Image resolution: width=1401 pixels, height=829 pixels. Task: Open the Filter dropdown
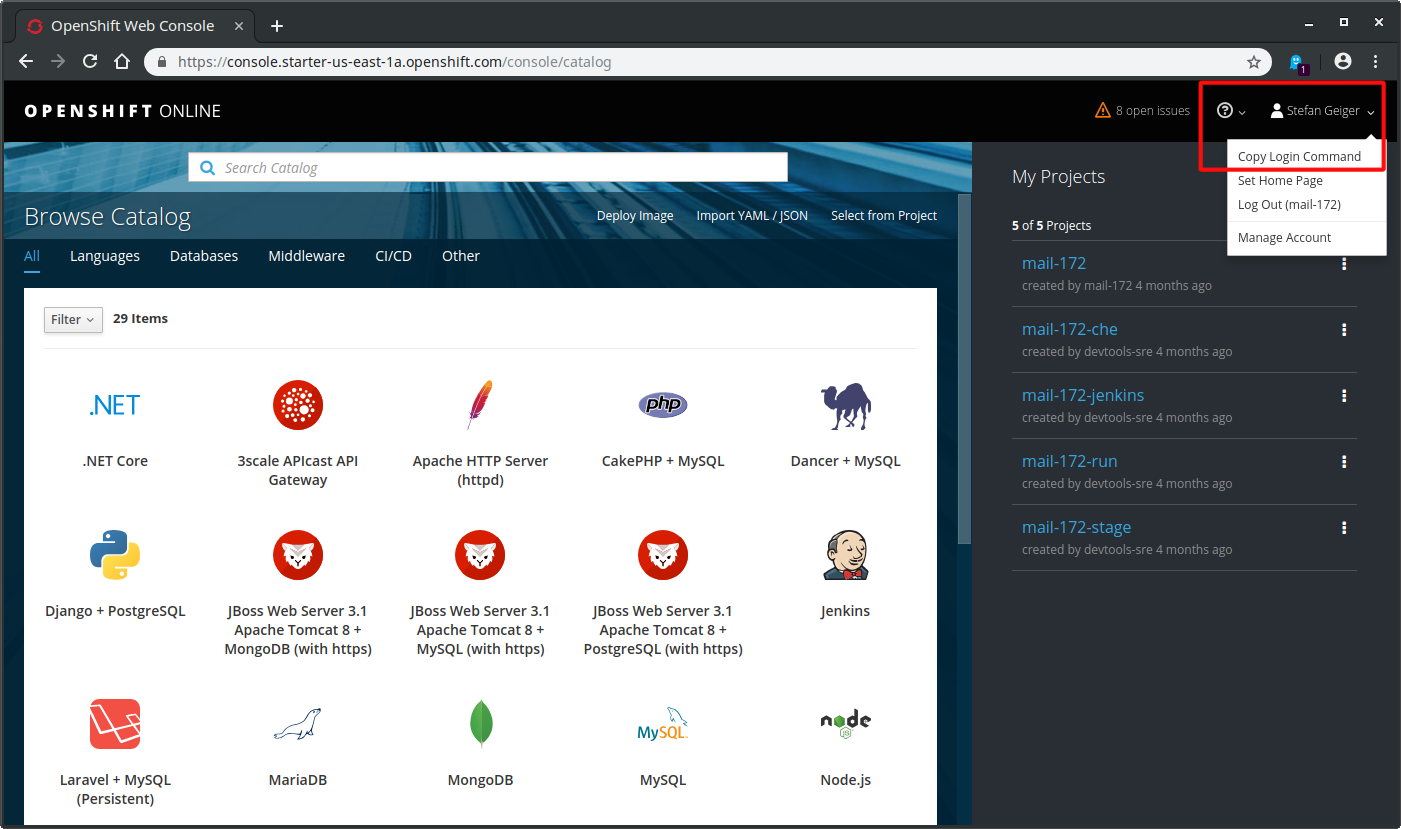(73, 319)
